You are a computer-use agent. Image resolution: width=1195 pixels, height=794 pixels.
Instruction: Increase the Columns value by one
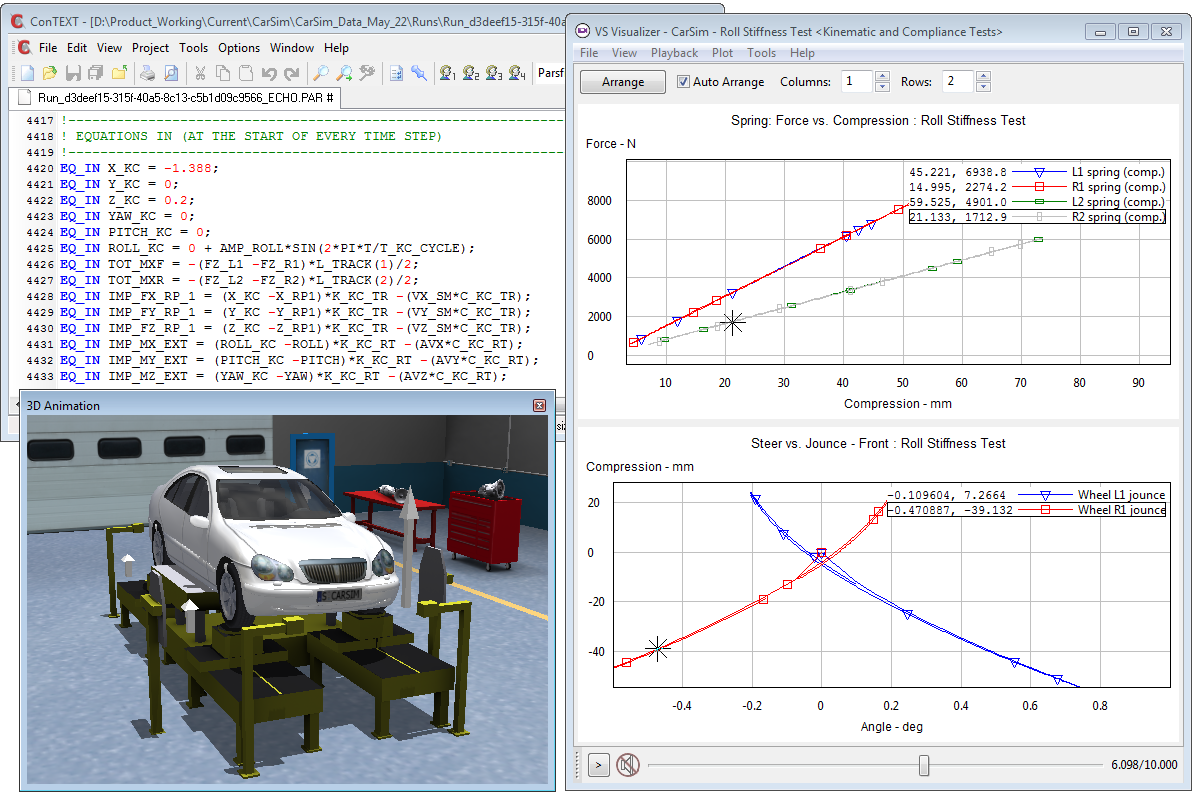coord(883,76)
